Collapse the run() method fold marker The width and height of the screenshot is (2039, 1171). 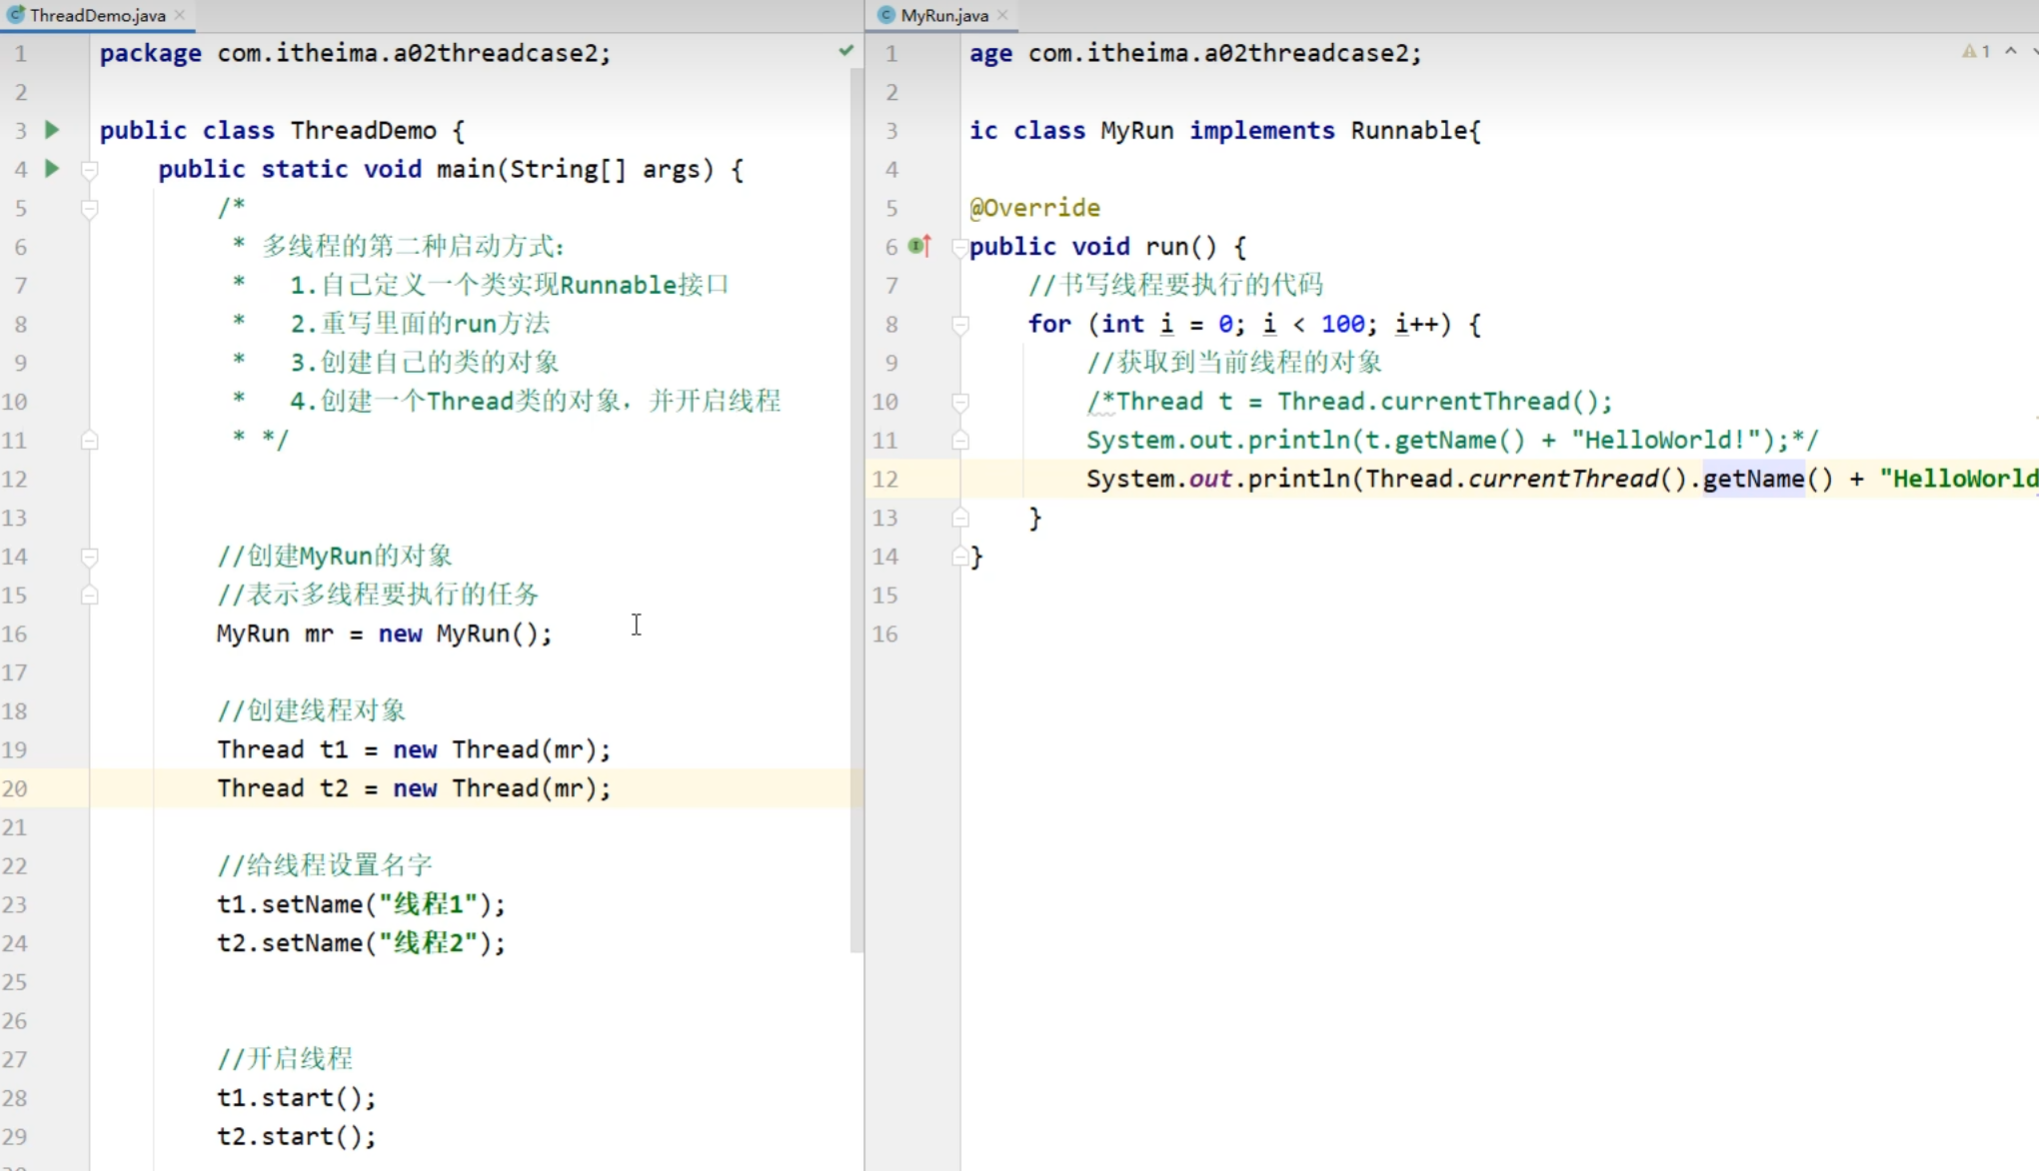(958, 247)
